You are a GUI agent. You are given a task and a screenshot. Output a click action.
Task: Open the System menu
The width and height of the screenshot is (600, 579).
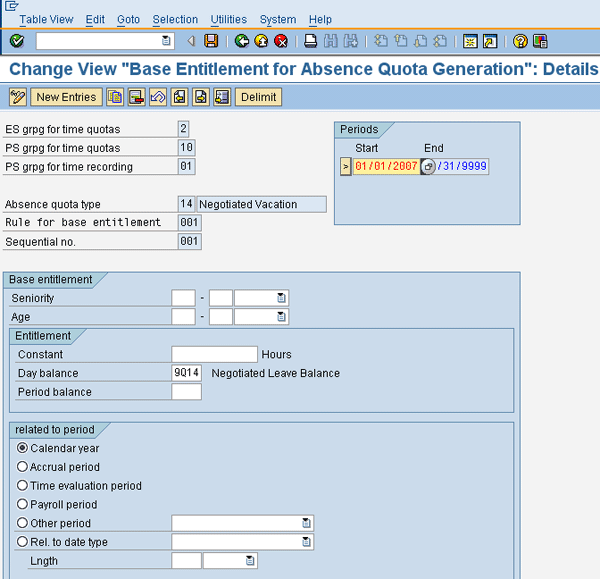click(x=278, y=20)
